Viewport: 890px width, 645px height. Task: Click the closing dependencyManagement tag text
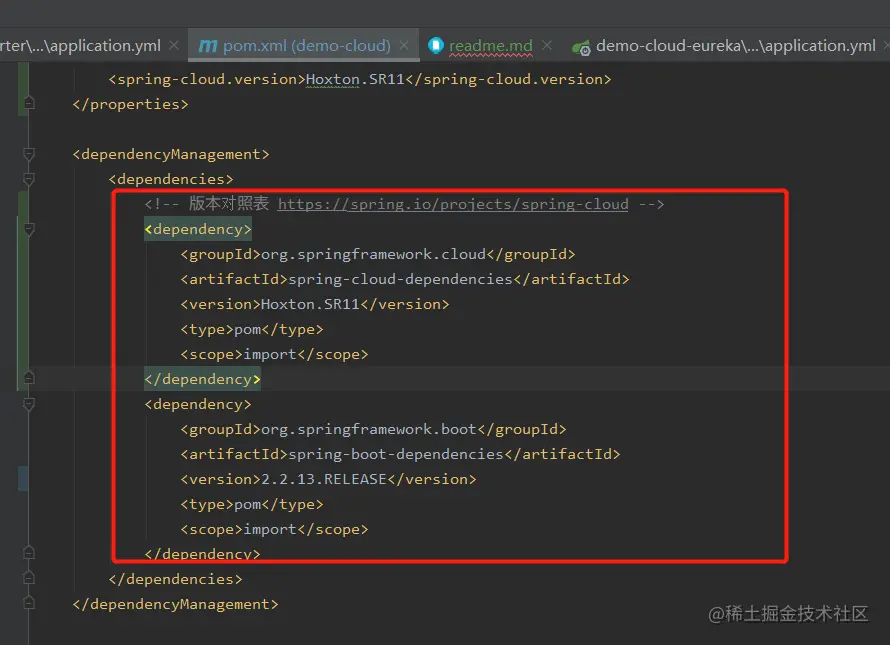pos(175,604)
